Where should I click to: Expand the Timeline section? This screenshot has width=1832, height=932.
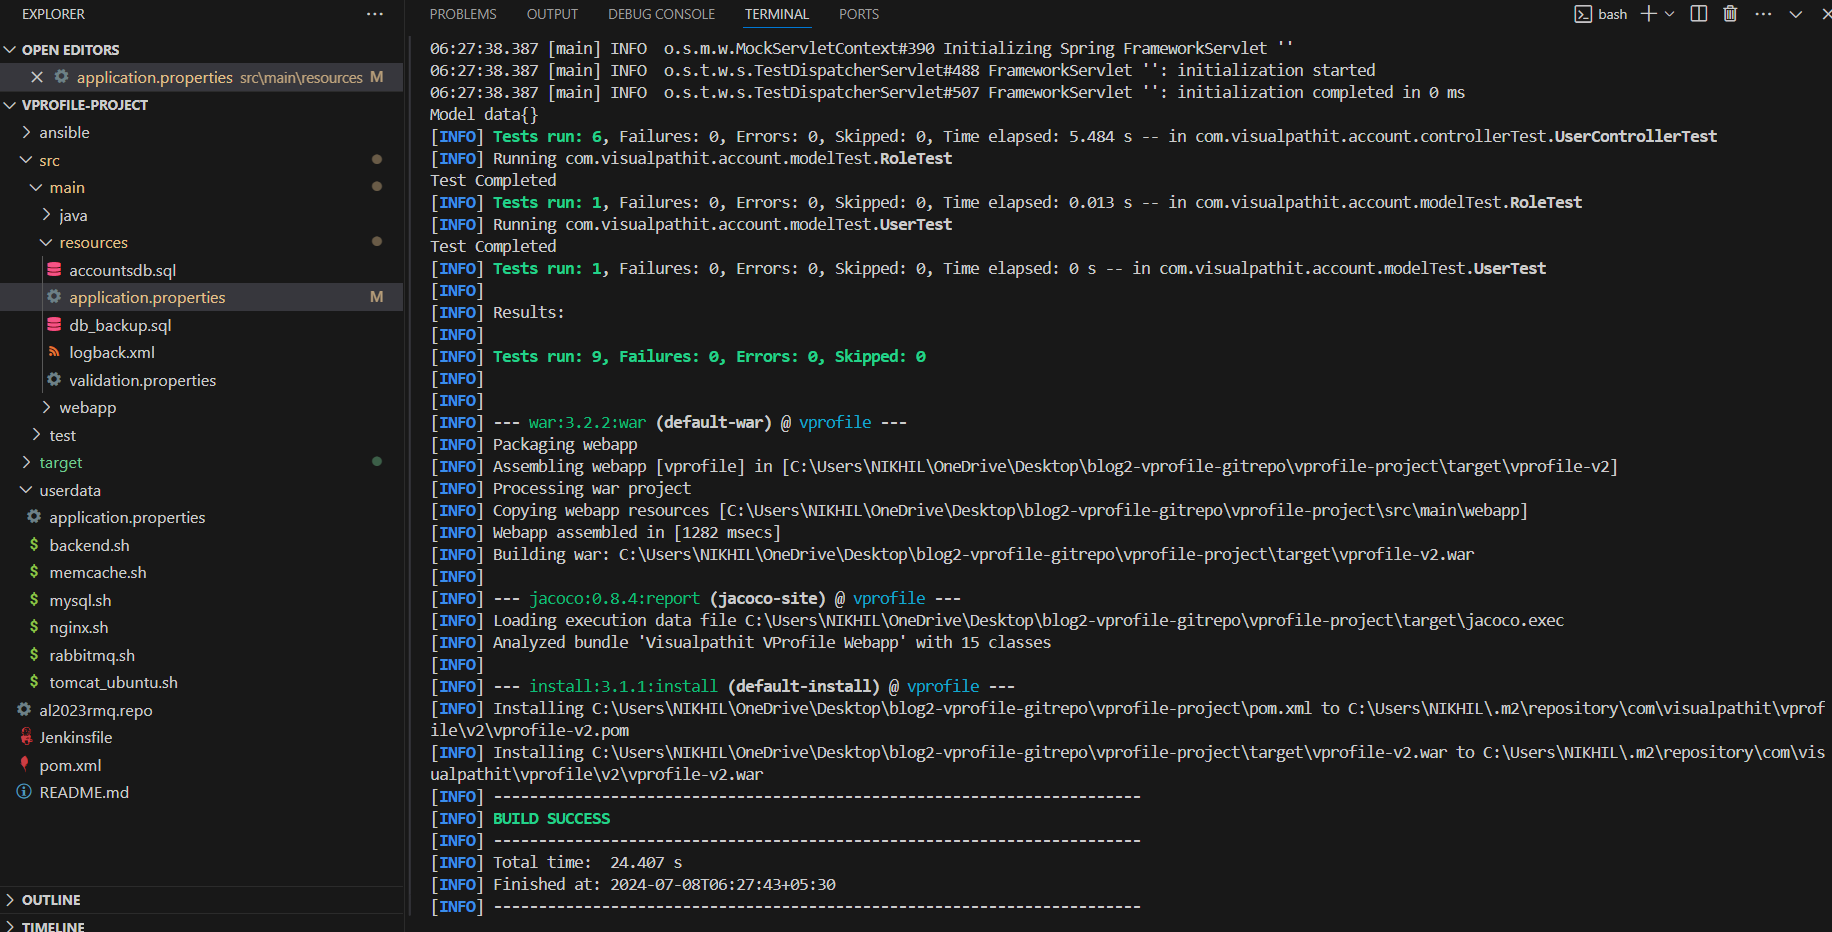coord(10,926)
